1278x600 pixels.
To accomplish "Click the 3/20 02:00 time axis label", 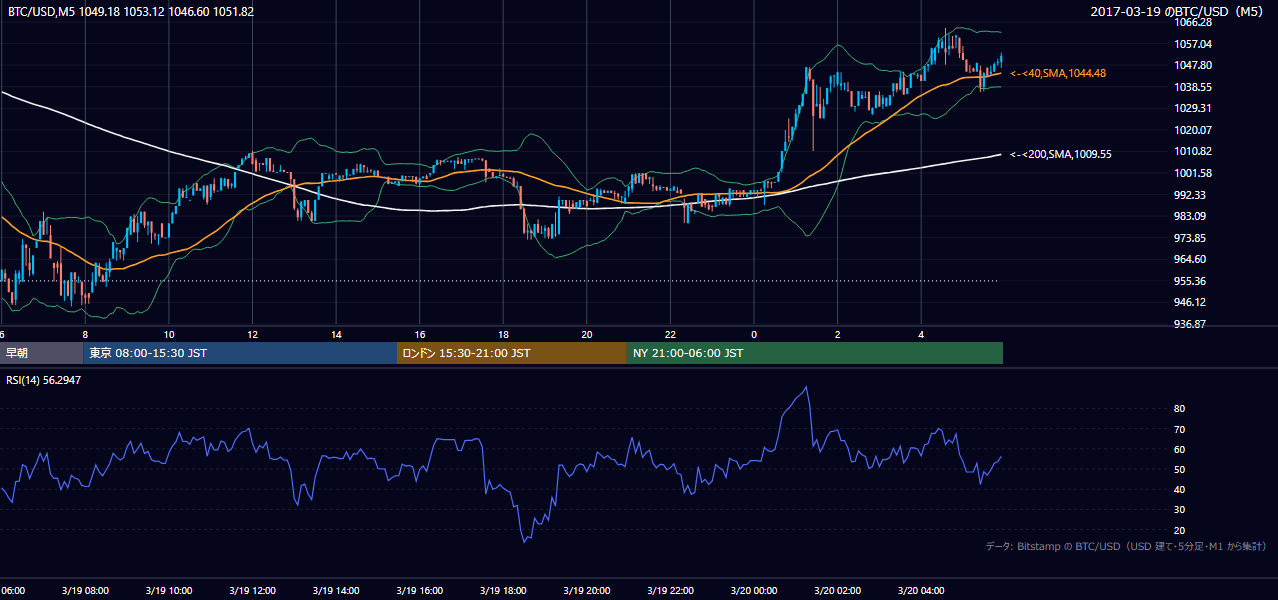I will tap(837, 591).
